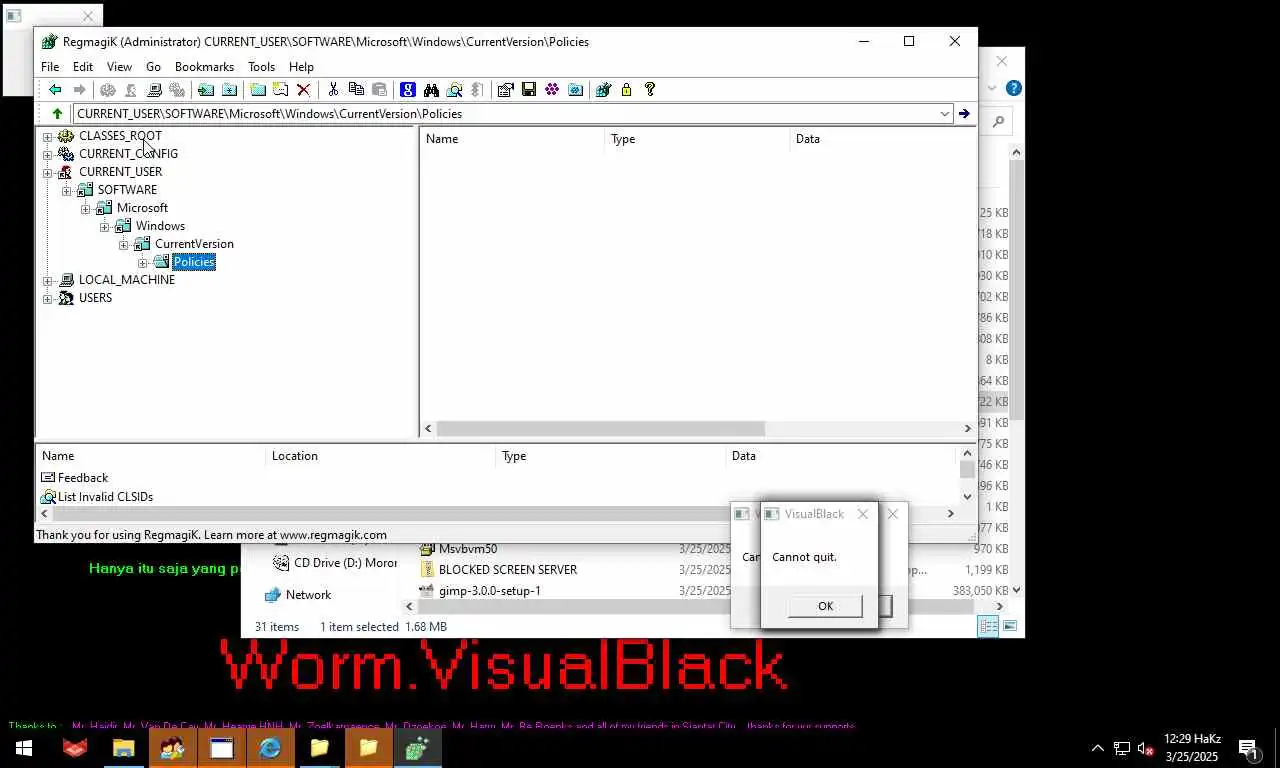Click the Copy icon in RegmagiK toolbar
The width and height of the screenshot is (1280, 768).
(356, 90)
